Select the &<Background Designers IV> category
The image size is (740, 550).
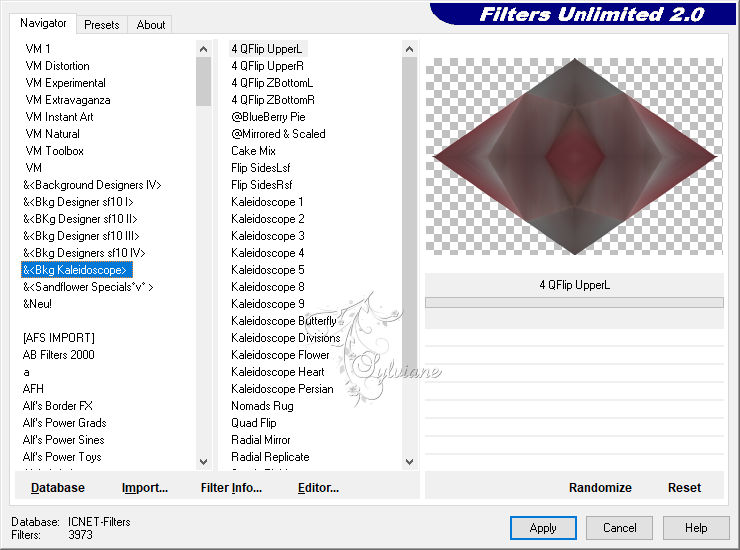(x=92, y=185)
